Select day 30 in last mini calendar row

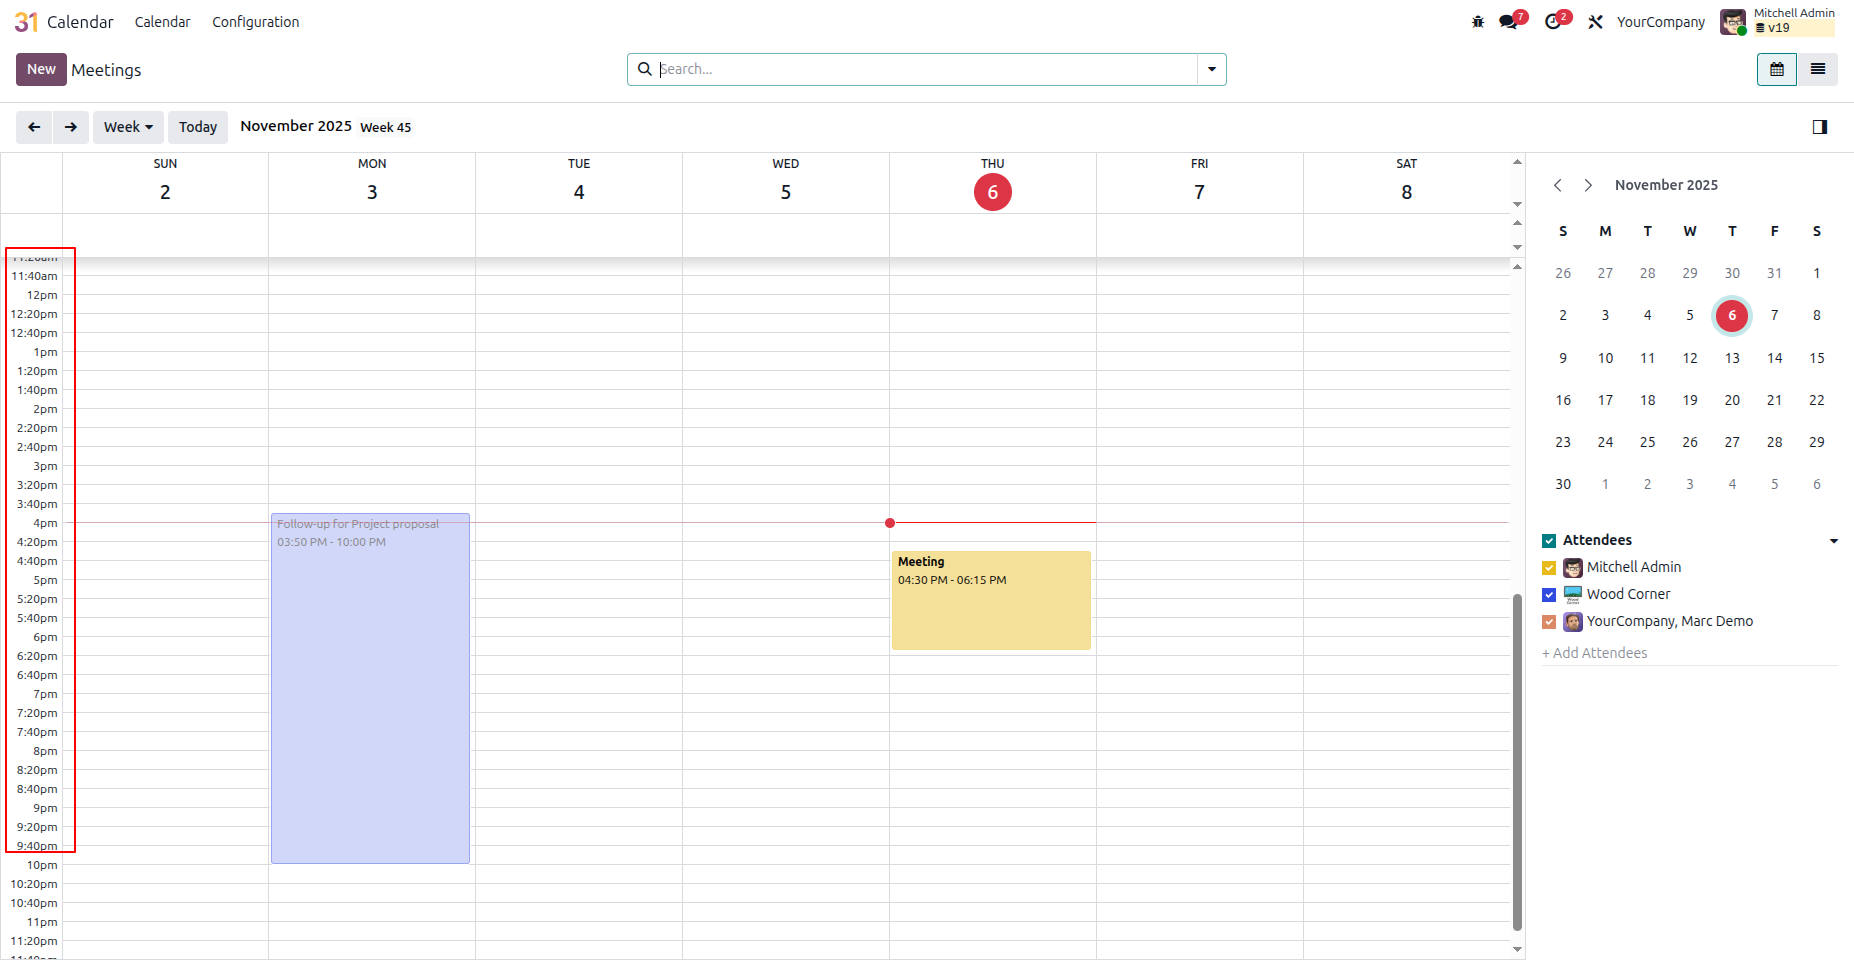(1563, 484)
